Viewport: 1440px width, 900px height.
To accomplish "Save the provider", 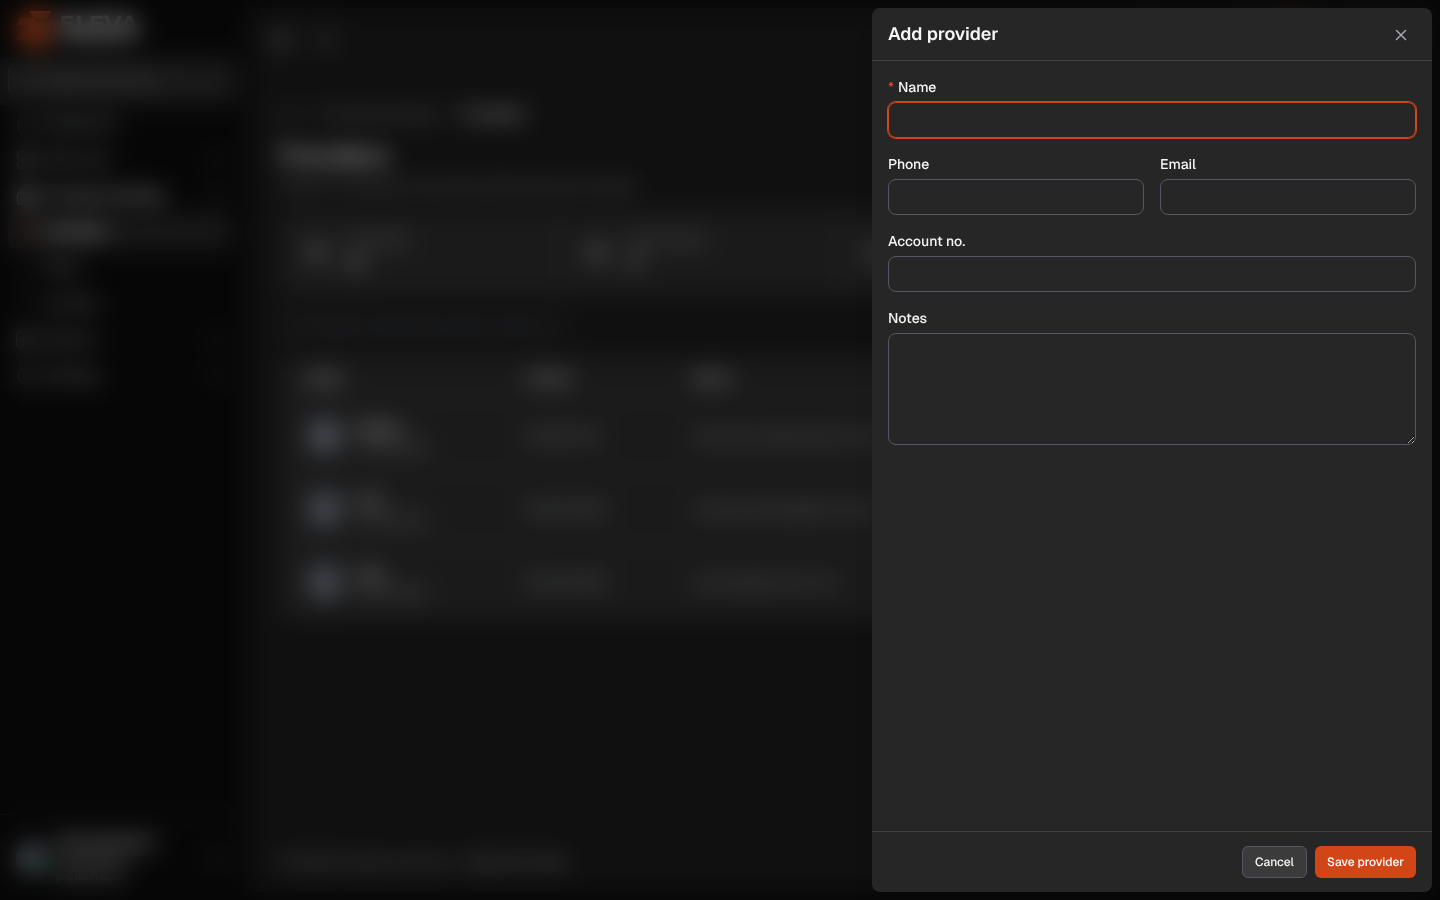I will [1365, 862].
